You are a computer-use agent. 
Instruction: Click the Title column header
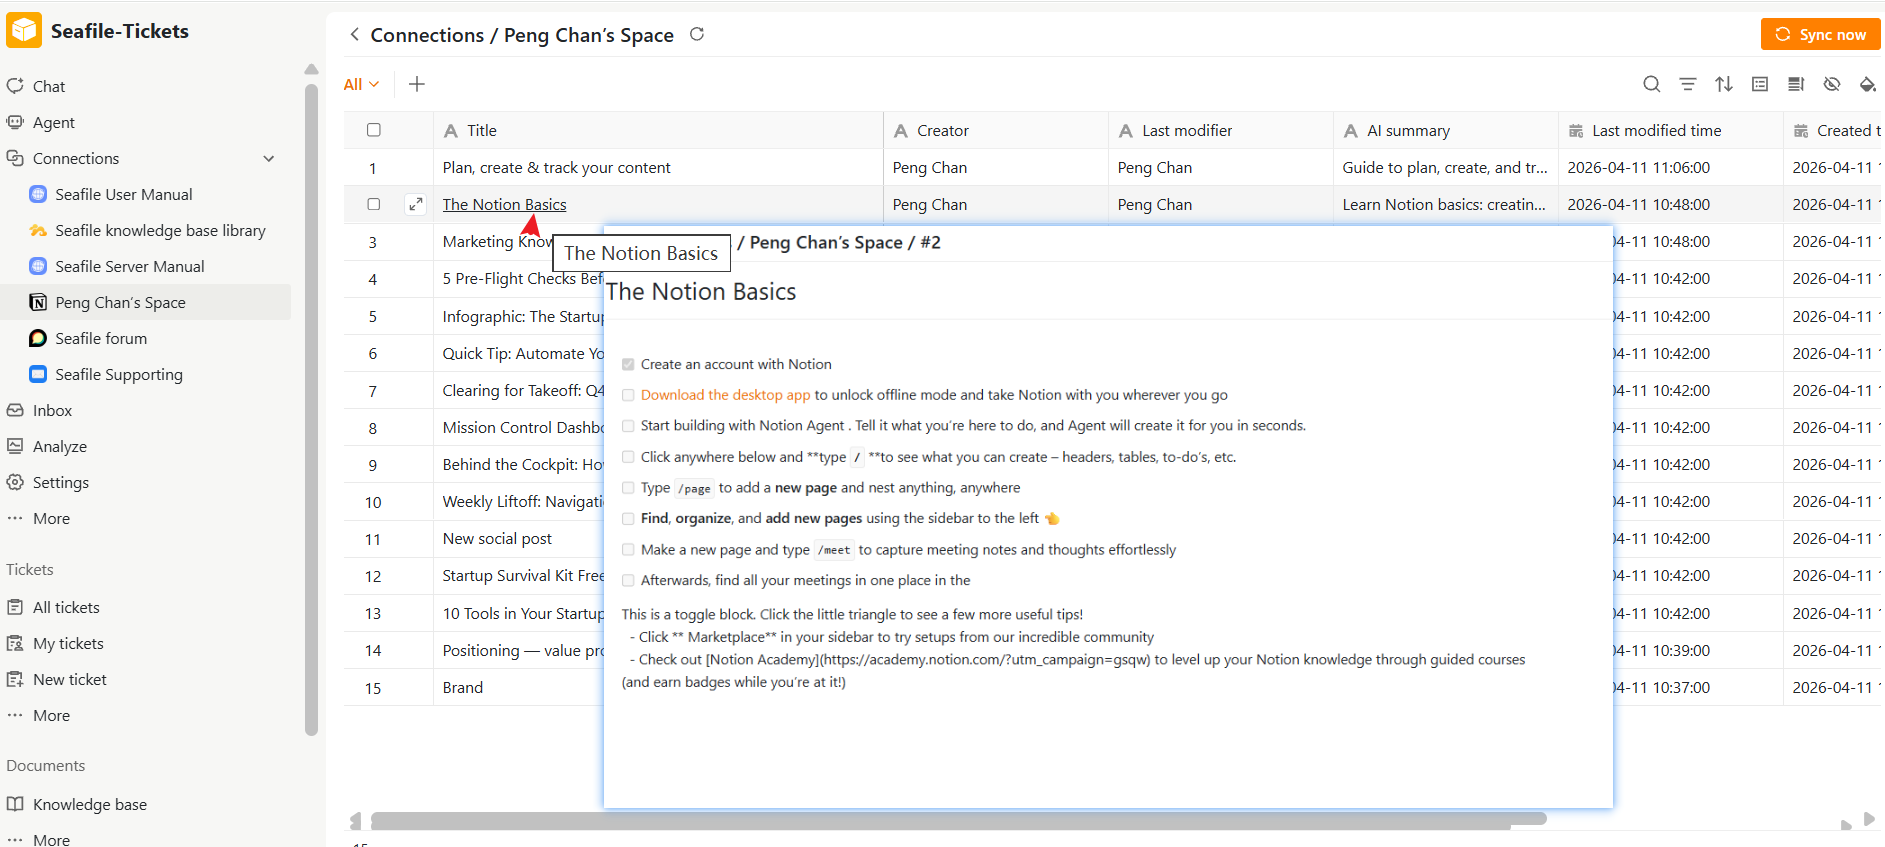coord(658,130)
